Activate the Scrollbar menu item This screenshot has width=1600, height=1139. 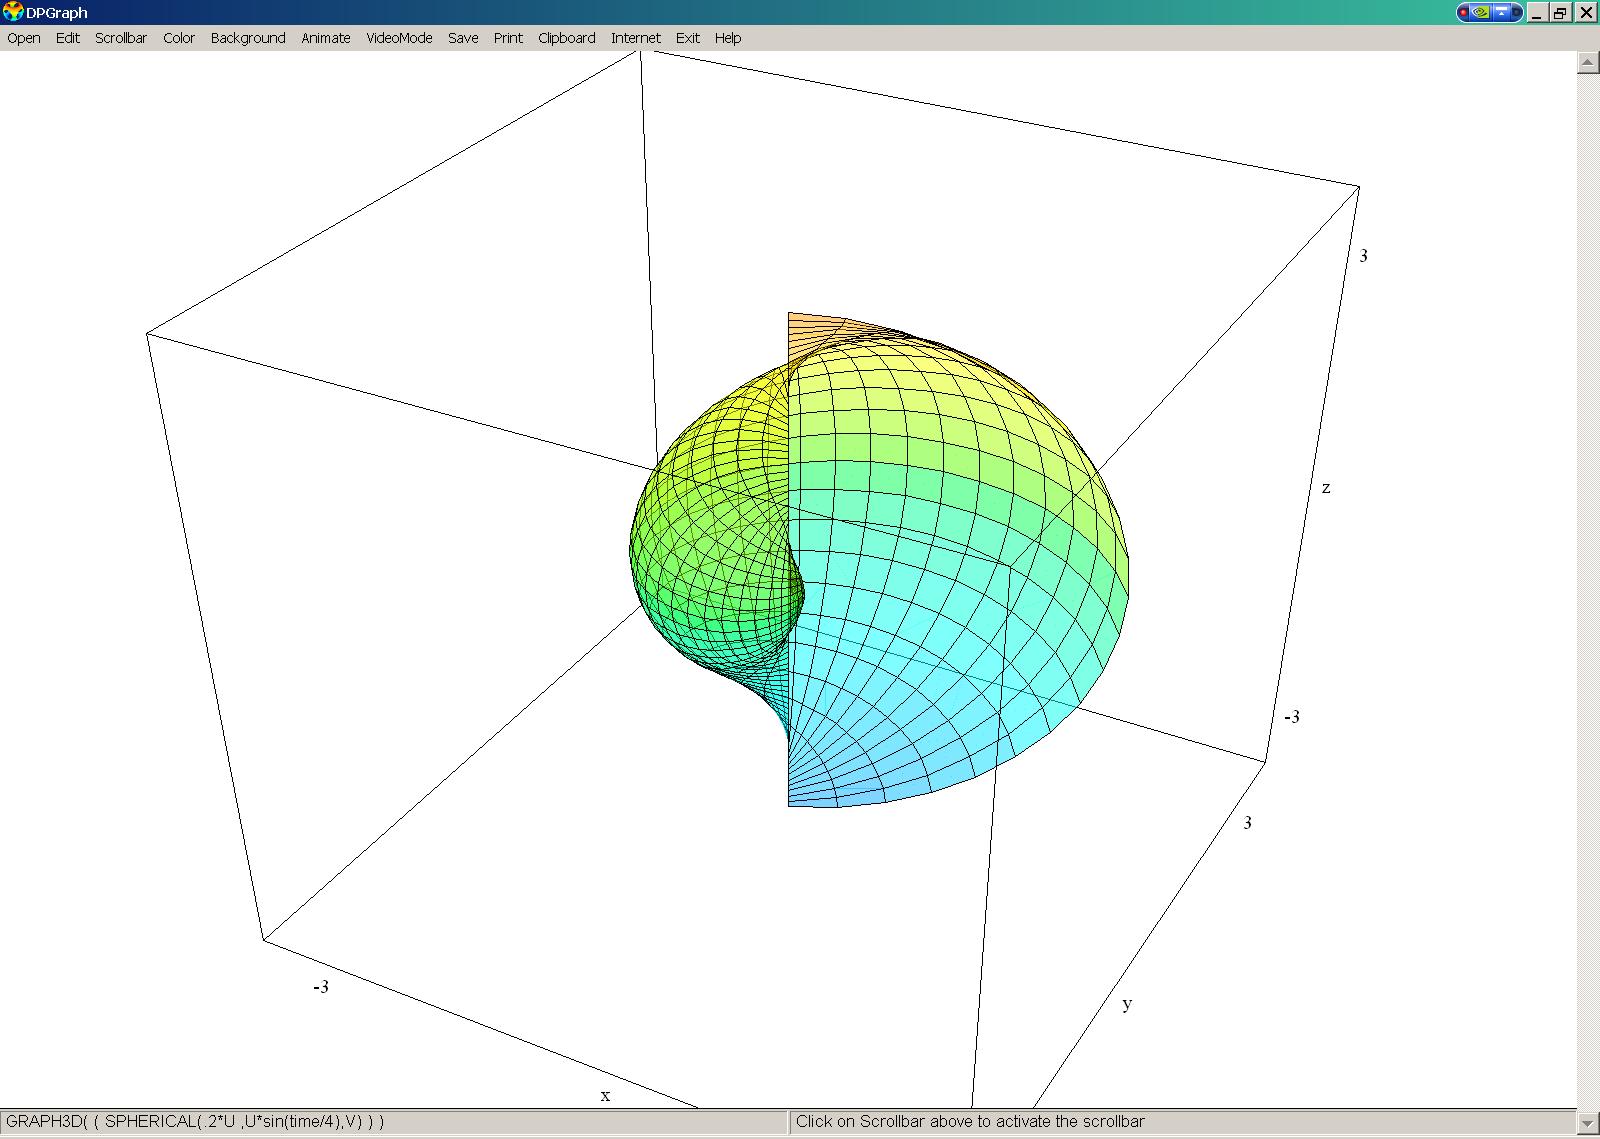click(121, 38)
